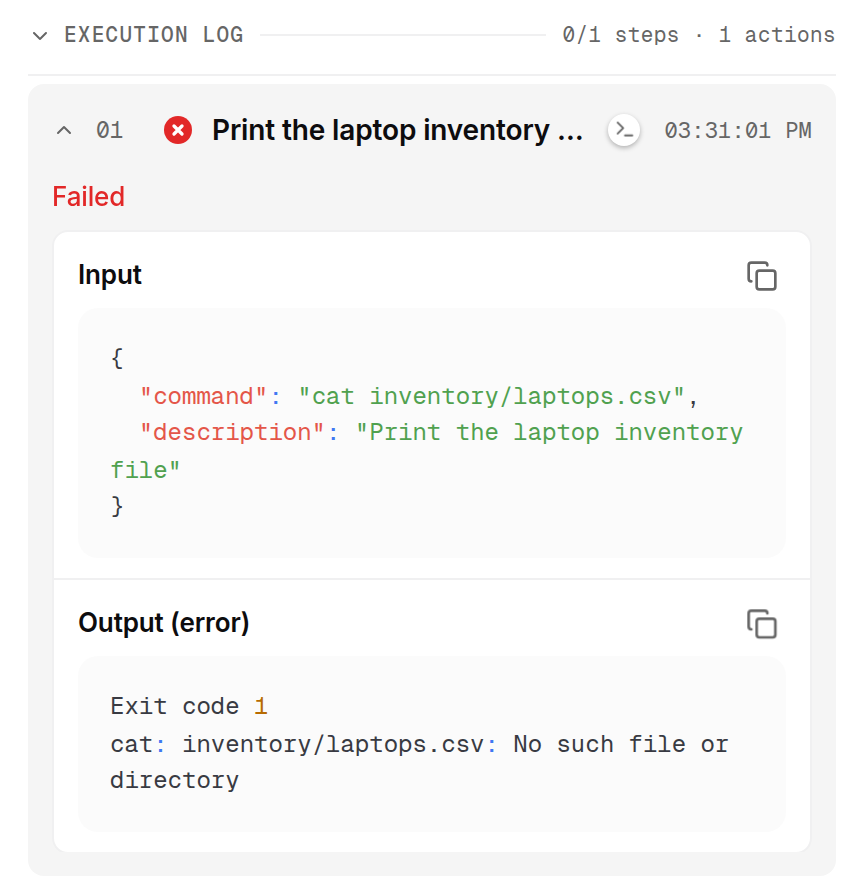This screenshot has width=860, height=880.
Task: Click the '0/1 steps · 1 actions' counter
Action: [698, 35]
